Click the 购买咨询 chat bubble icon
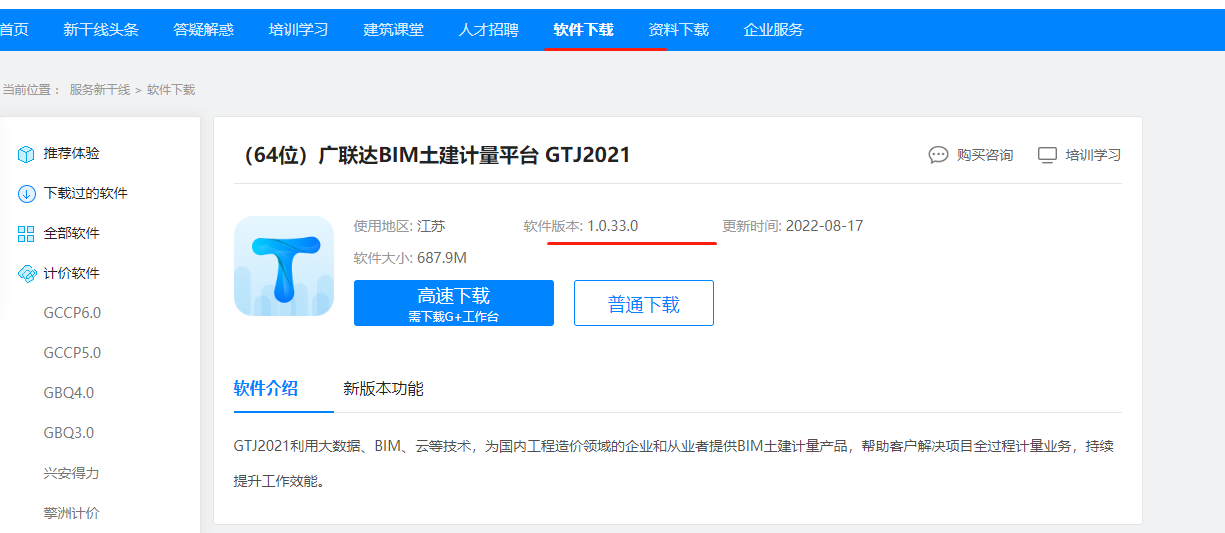This screenshot has width=1225, height=533. [938, 155]
